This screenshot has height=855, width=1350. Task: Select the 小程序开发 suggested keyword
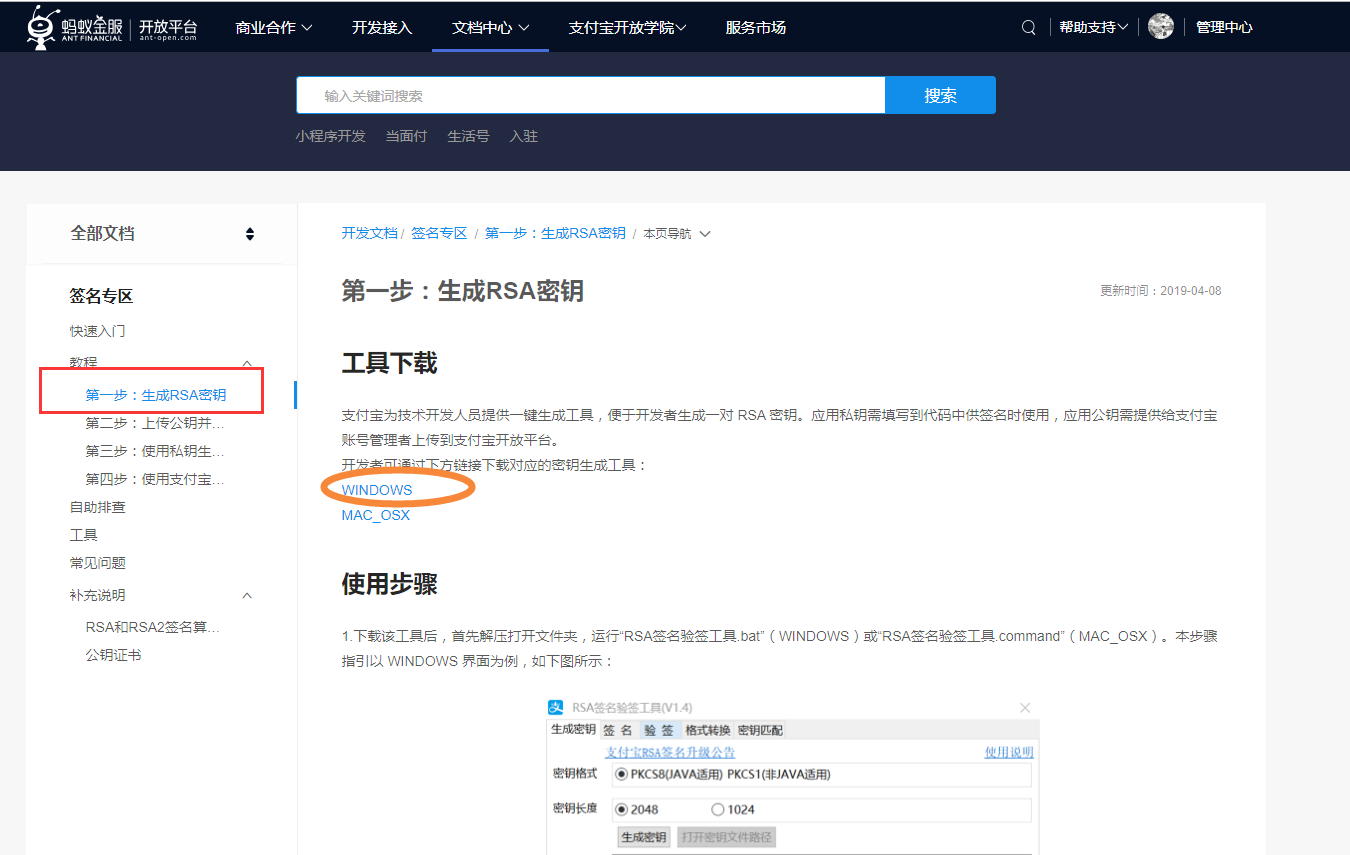331,136
